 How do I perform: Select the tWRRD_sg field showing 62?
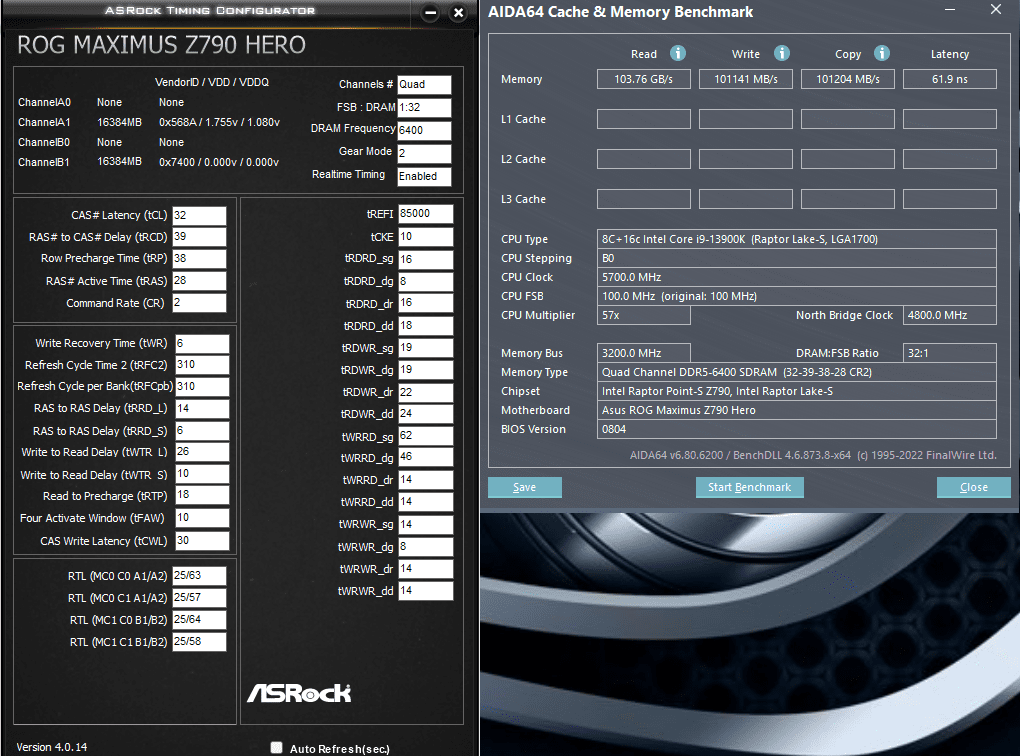(x=425, y=436)
